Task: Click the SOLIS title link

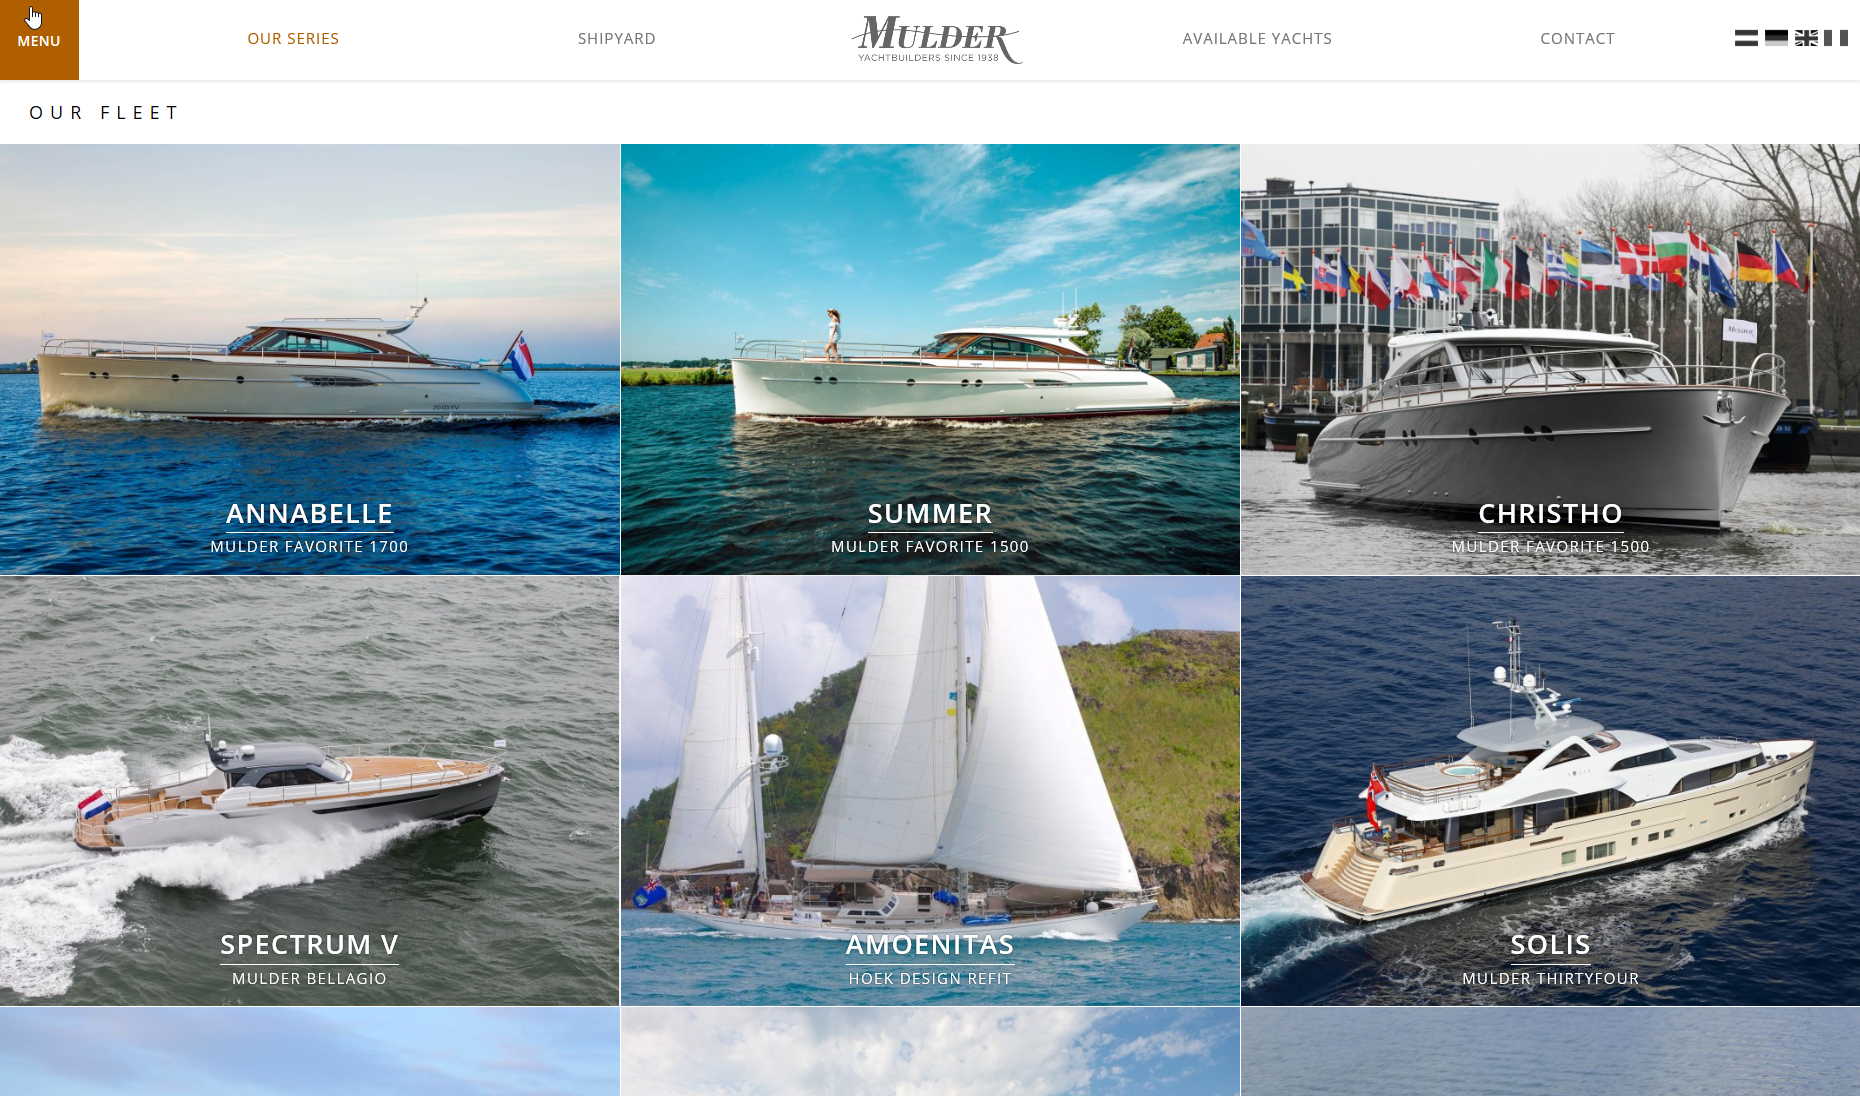Action: (1550, 945)
